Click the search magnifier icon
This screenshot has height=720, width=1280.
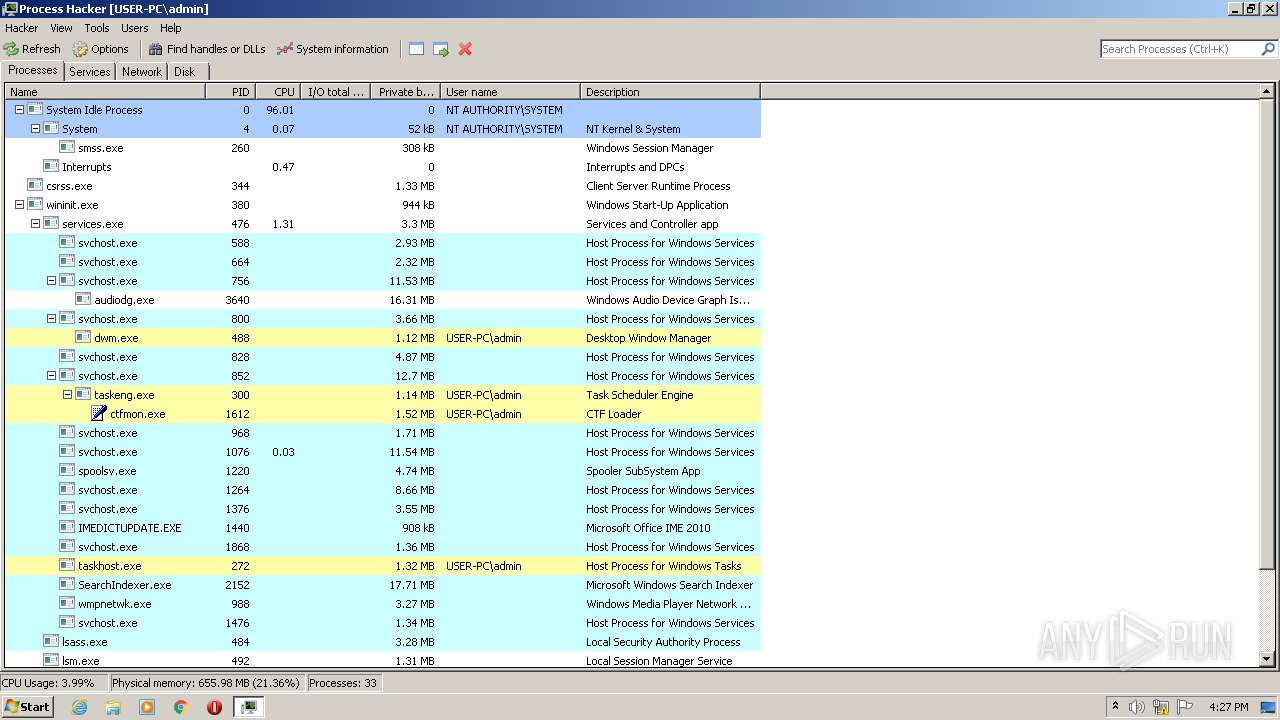(x=1268, y=49)
